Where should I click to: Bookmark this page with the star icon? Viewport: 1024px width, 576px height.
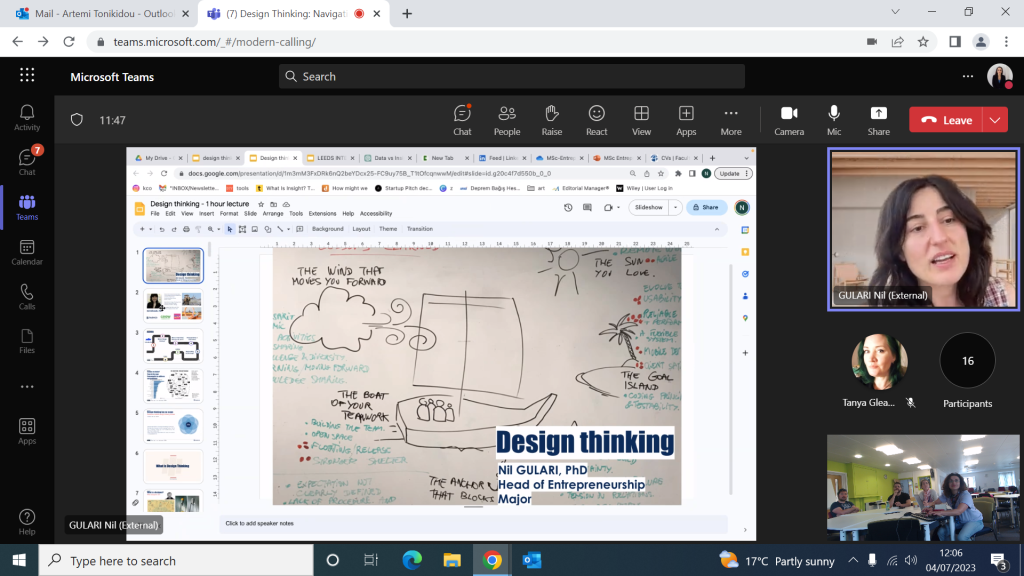[x=923, y=42]
